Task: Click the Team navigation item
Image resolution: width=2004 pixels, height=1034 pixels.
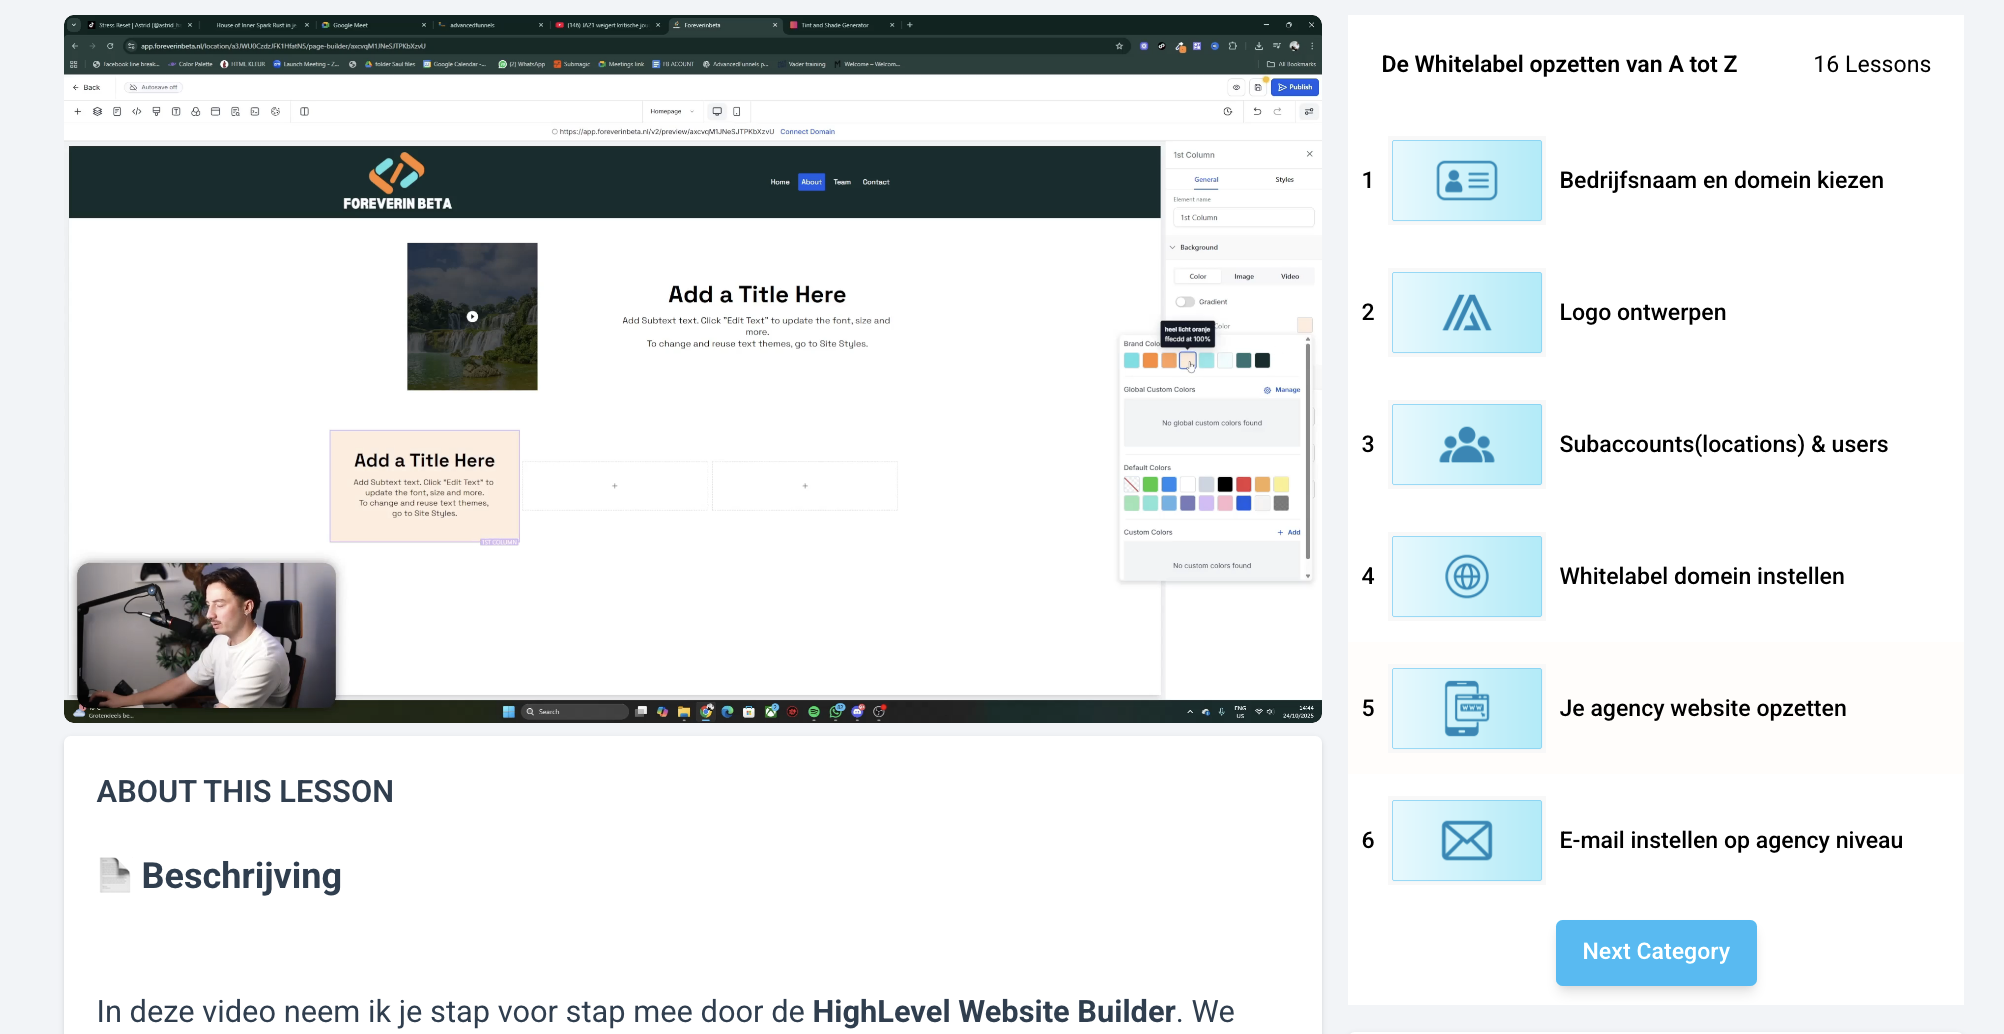Action: tap(842, 182)
